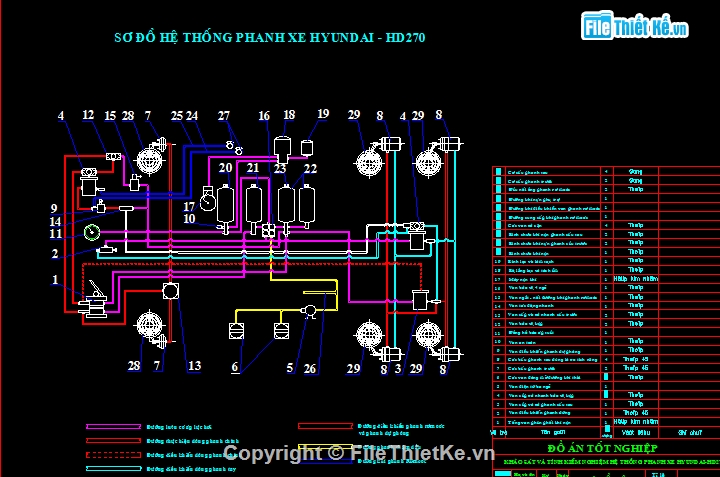Click the number label 5
720x477 pixels.
coord(290,368)
